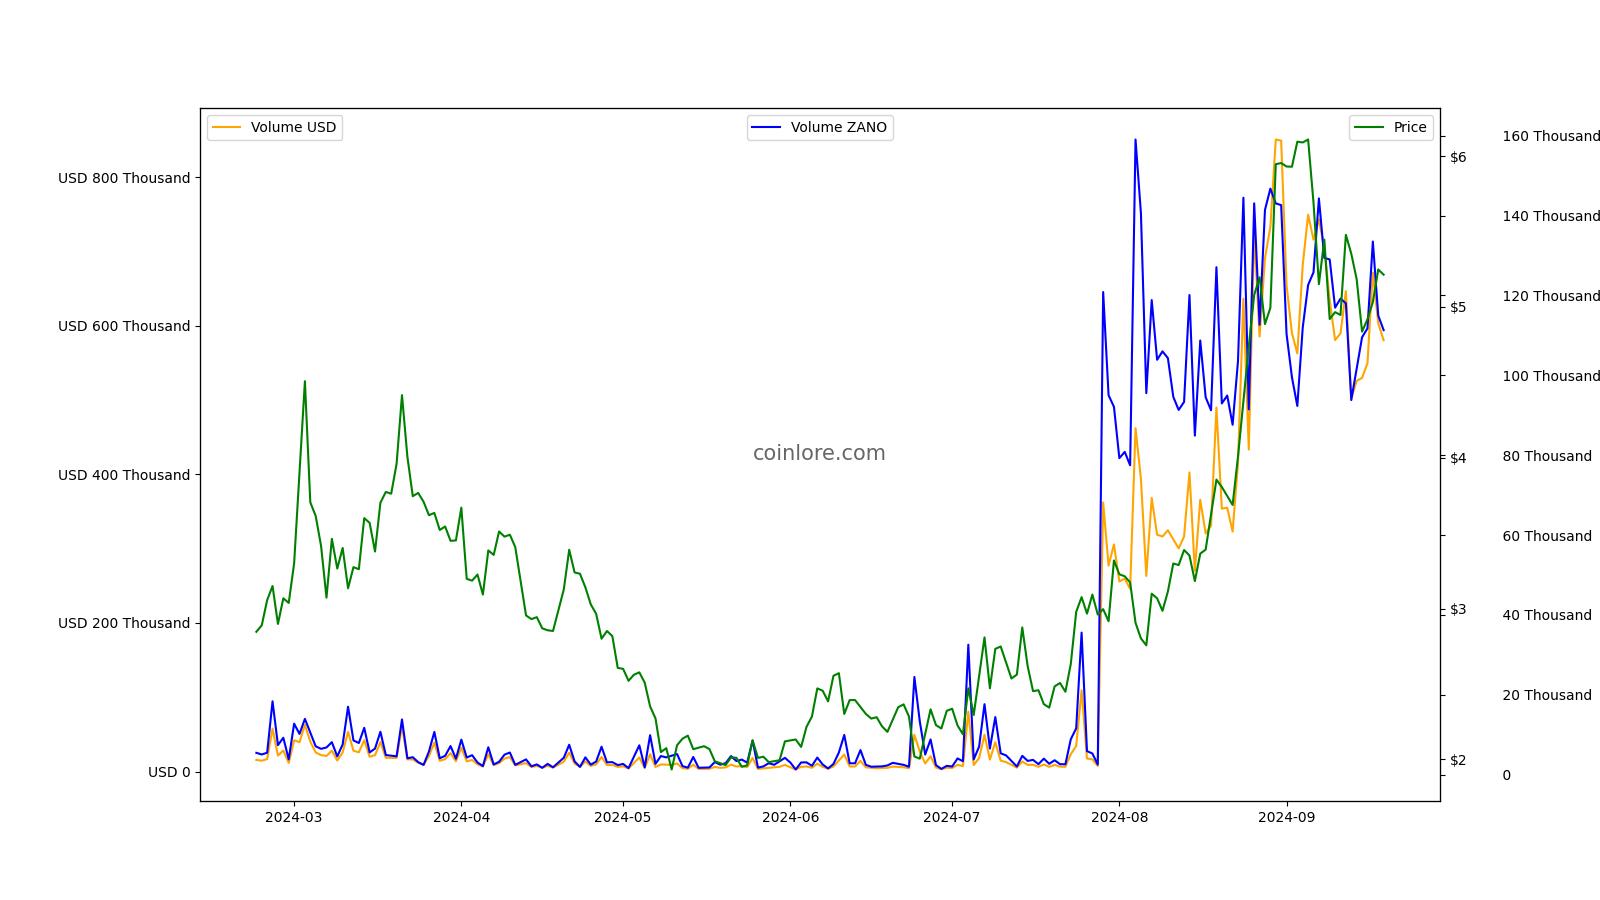
Task: Click the Price legend label
Action: tap(1410, 127)
